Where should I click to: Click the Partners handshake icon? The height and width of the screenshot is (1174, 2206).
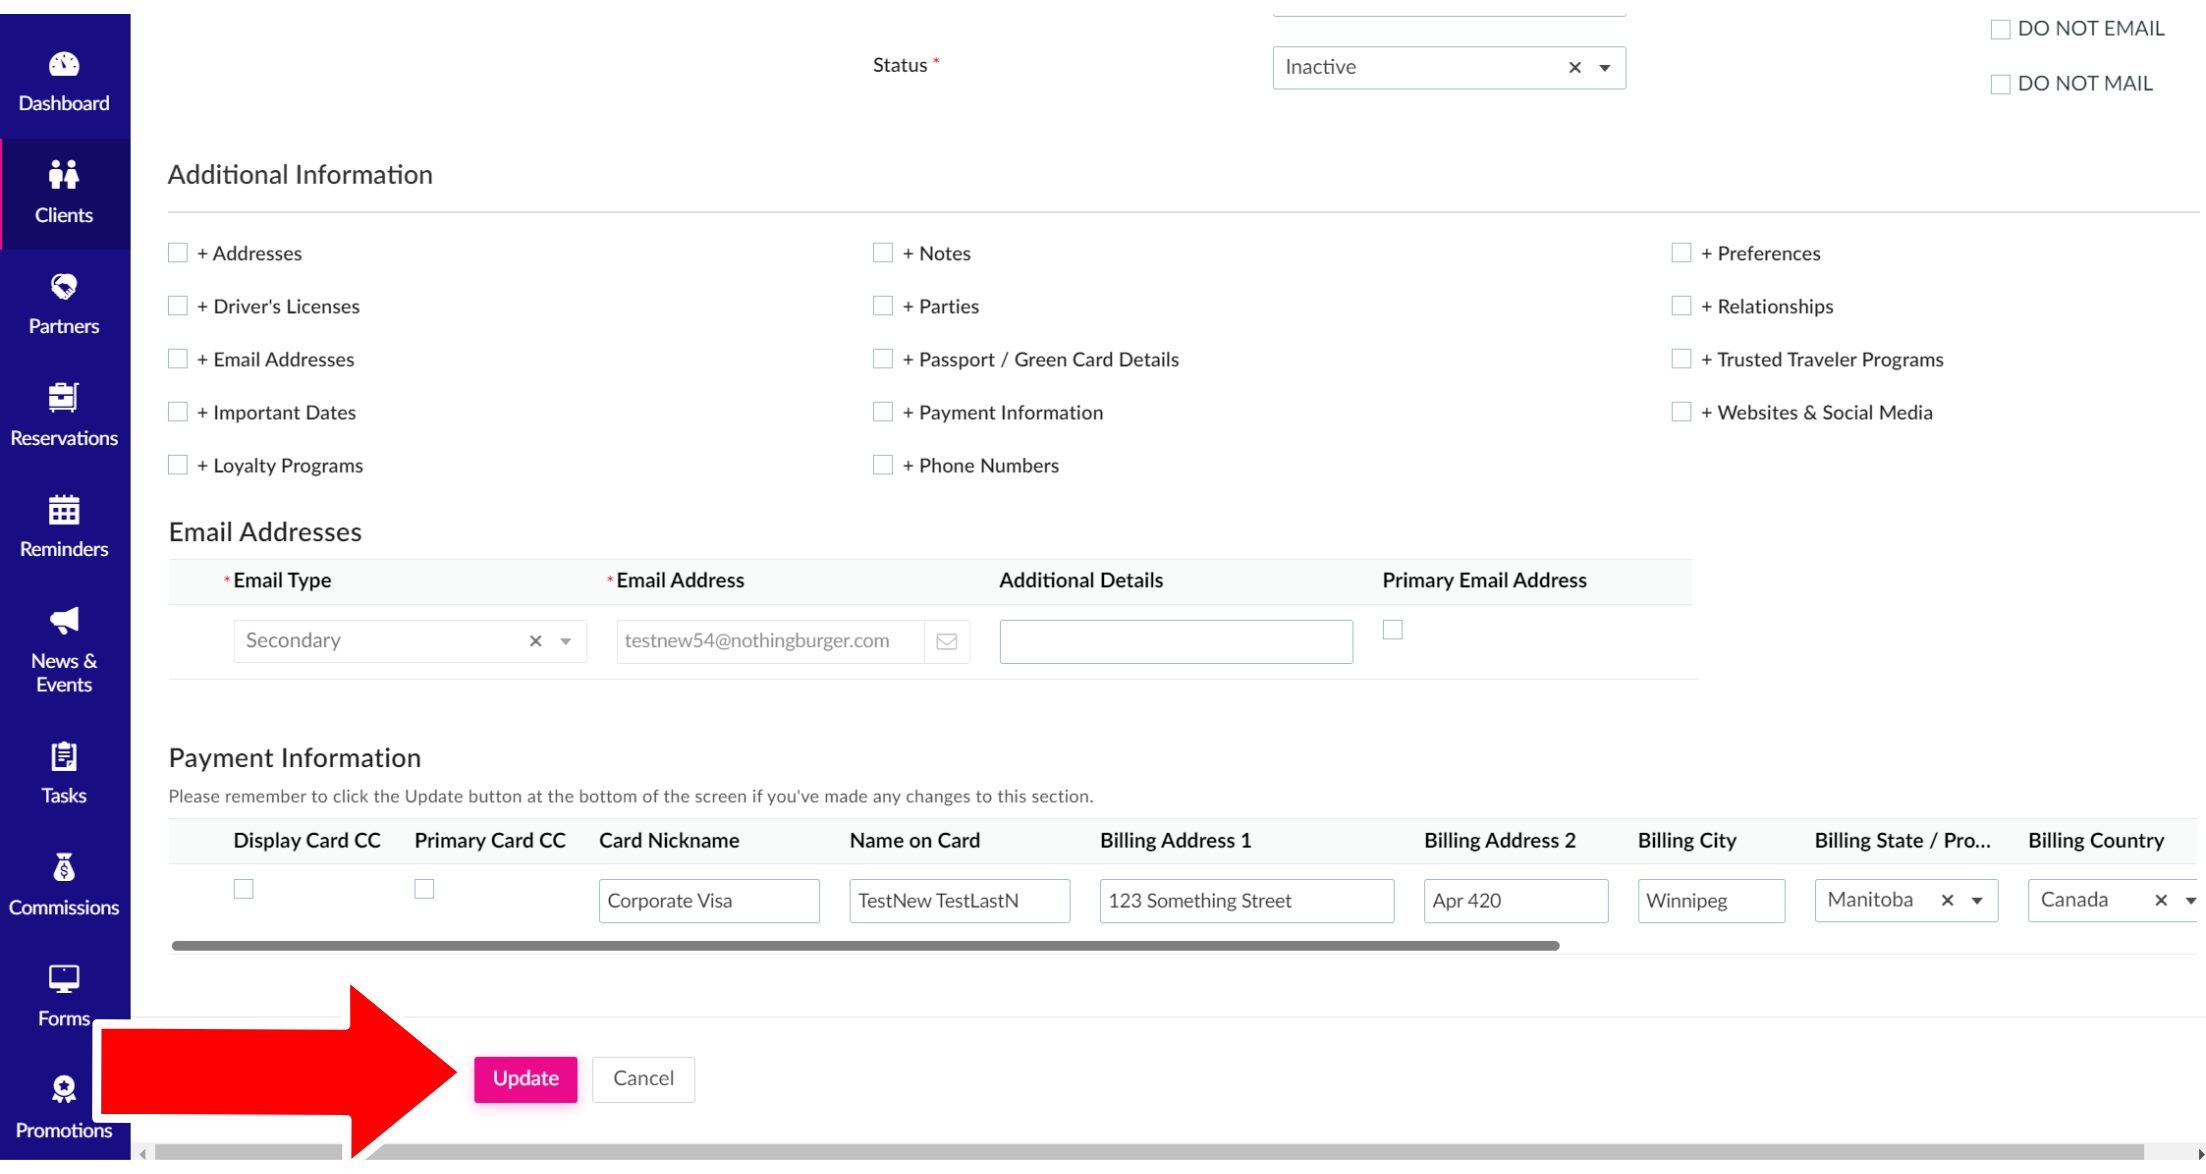[x=64, y=287]
